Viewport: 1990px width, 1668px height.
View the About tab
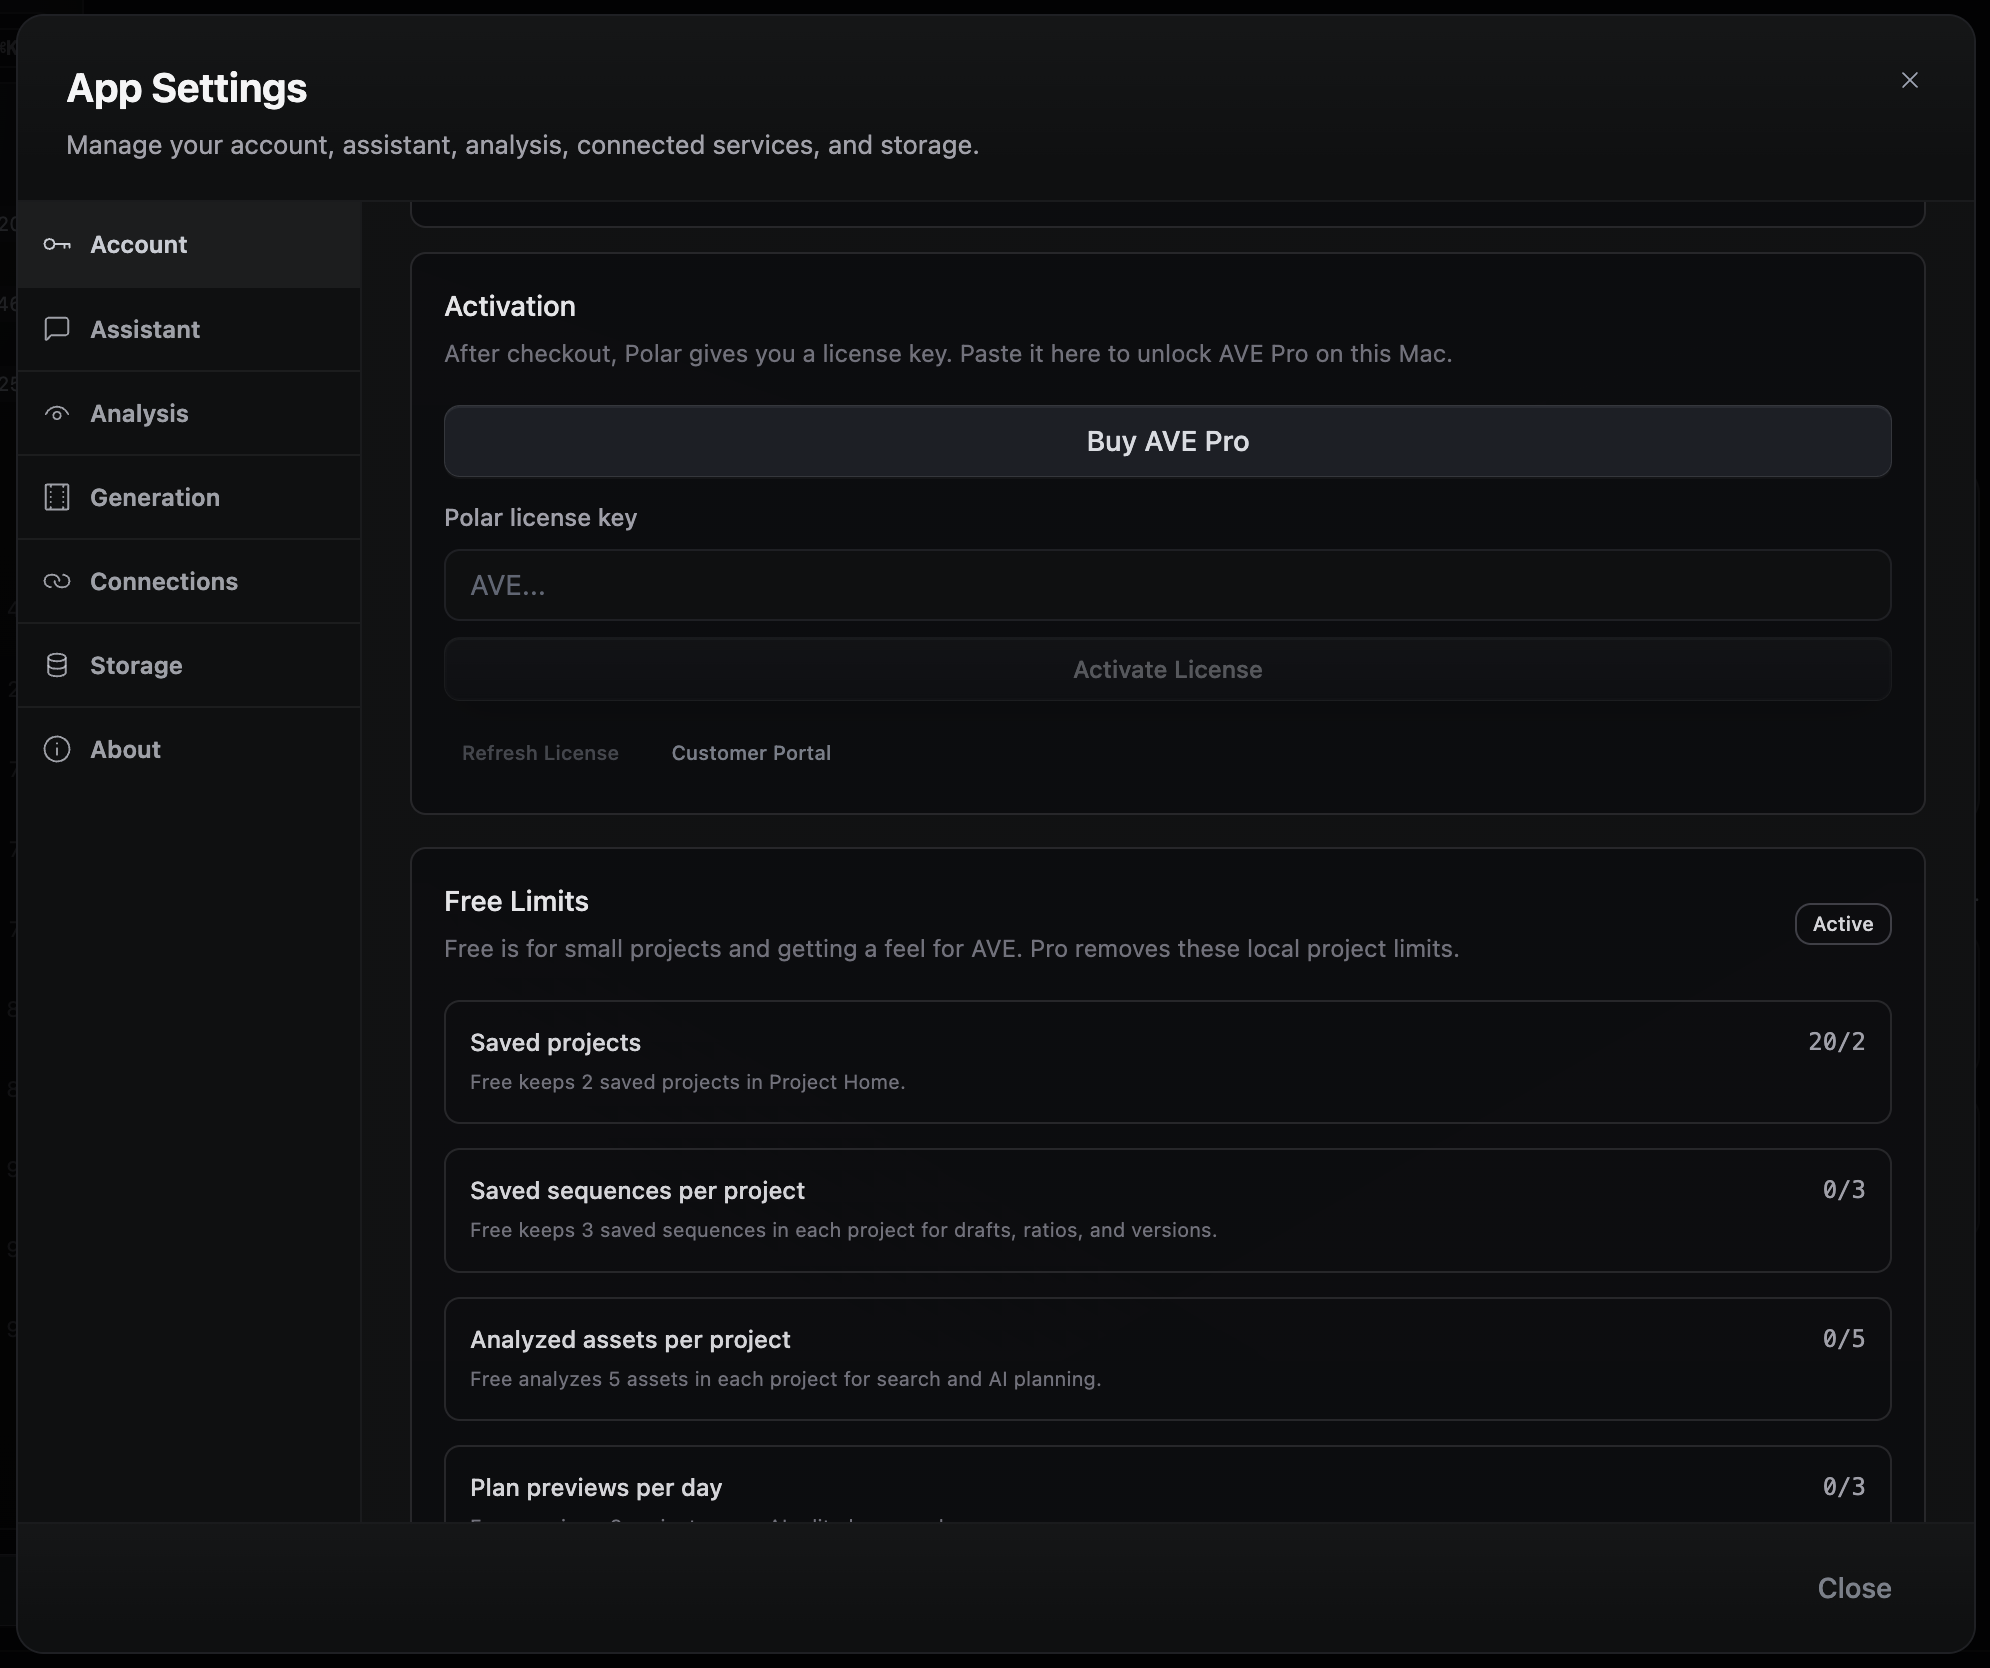(189, 749)
